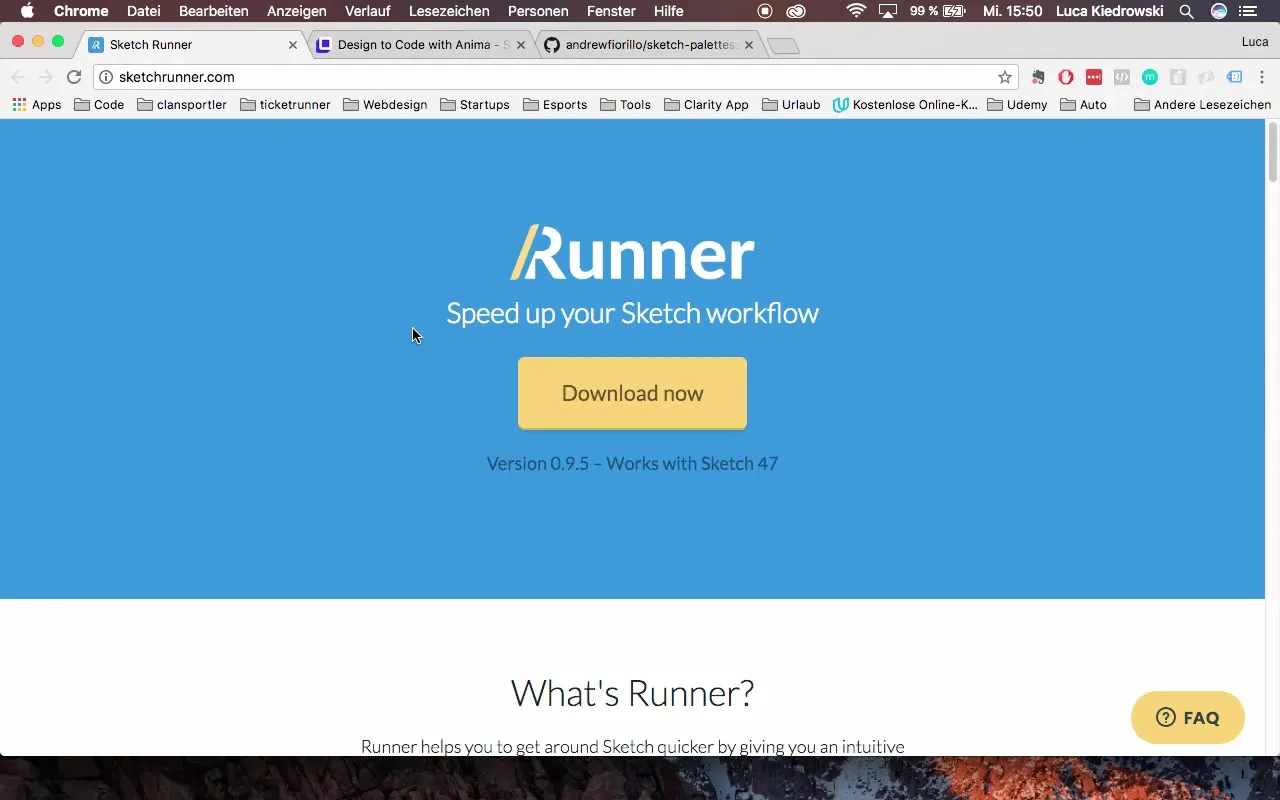Click the Luca profile button
The height and width of the screenshot is (800, 1280).
pyautogui.click(x=1255, y=42)
